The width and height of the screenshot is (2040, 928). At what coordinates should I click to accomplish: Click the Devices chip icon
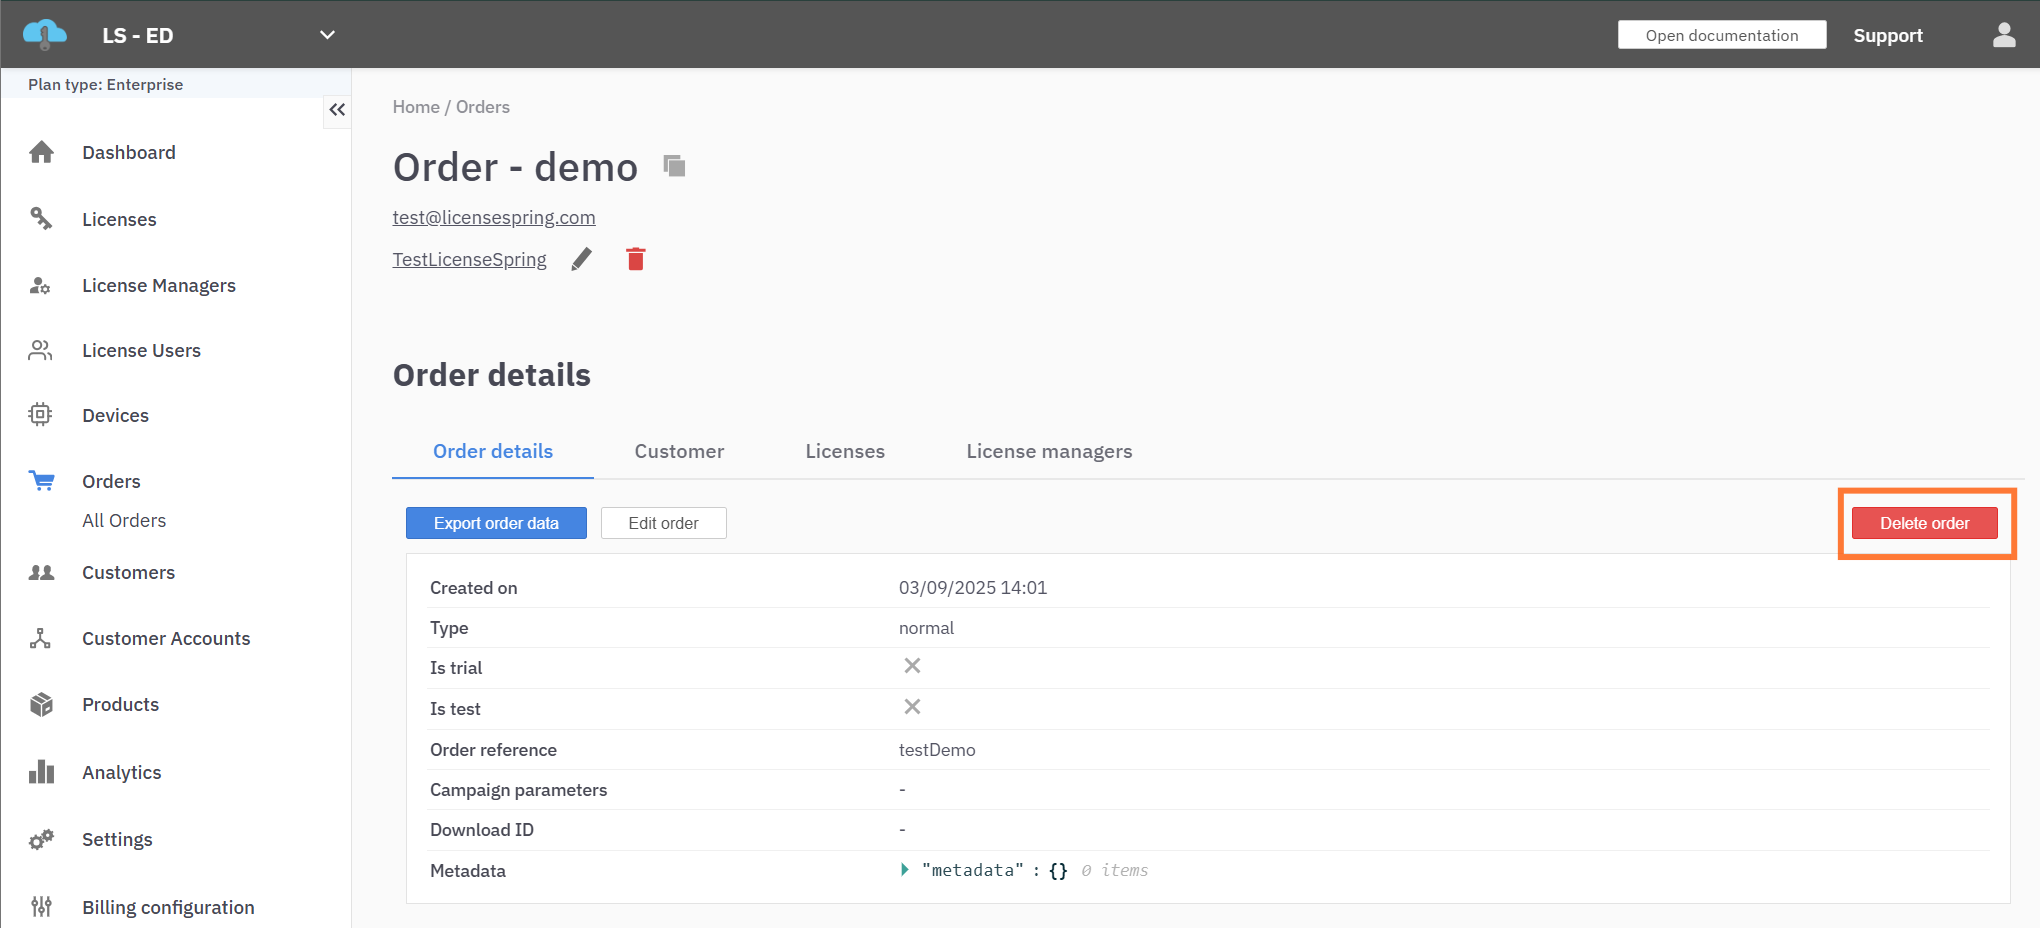click(40, 415)
